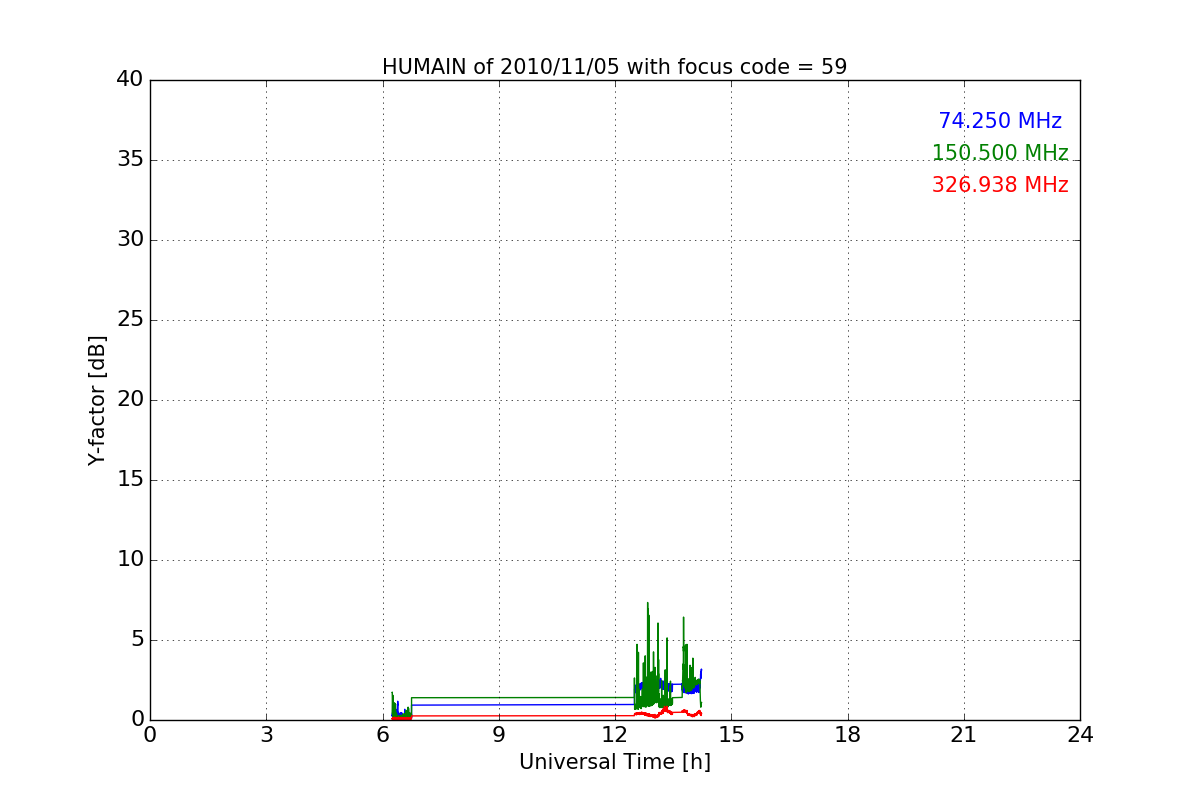Click the y-axis tick value 5
The width and height of the screenshot is (1200, 800).
coord(137,640)
